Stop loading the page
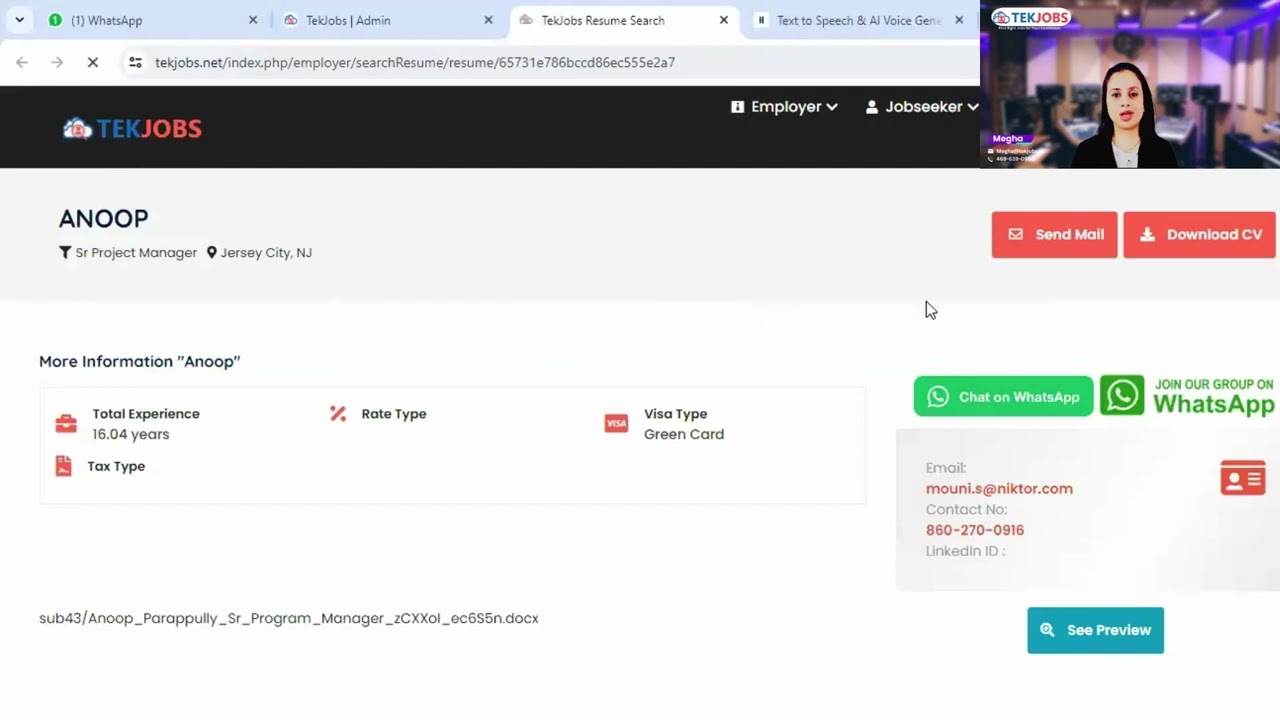 [x=92, y=62]
